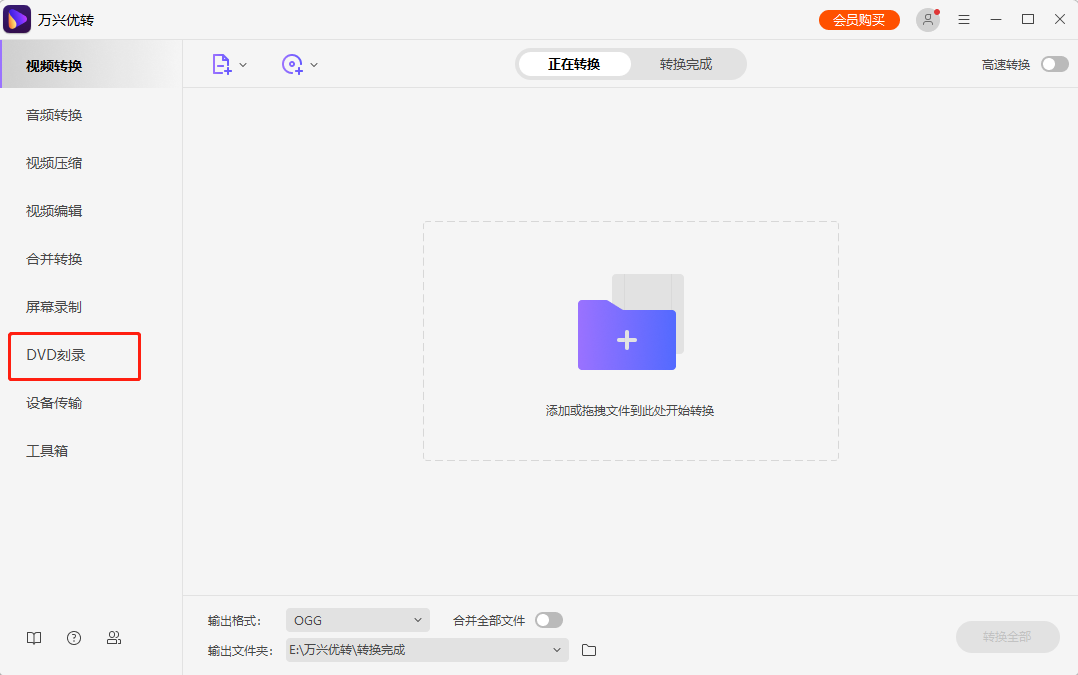Click the Add DVD disc icon
Screen dimensions: 1078x675
point(293,63)
